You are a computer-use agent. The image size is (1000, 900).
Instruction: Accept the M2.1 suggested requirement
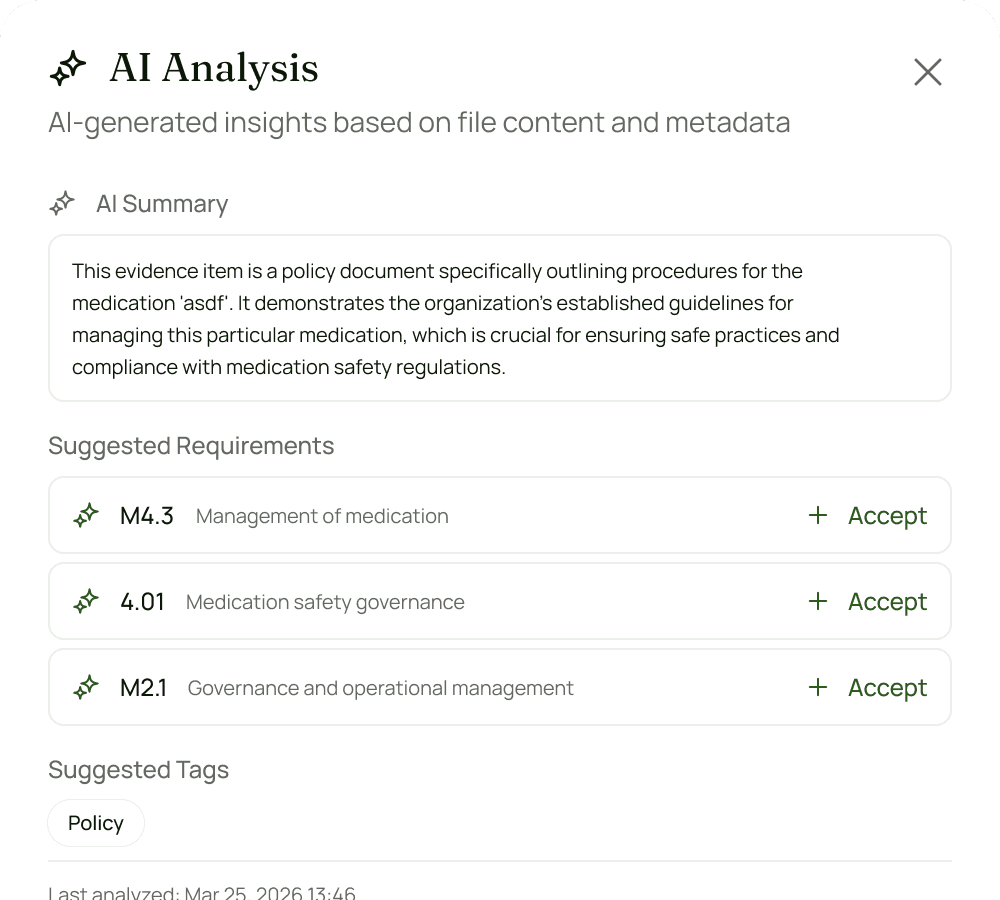coord(887,688)
